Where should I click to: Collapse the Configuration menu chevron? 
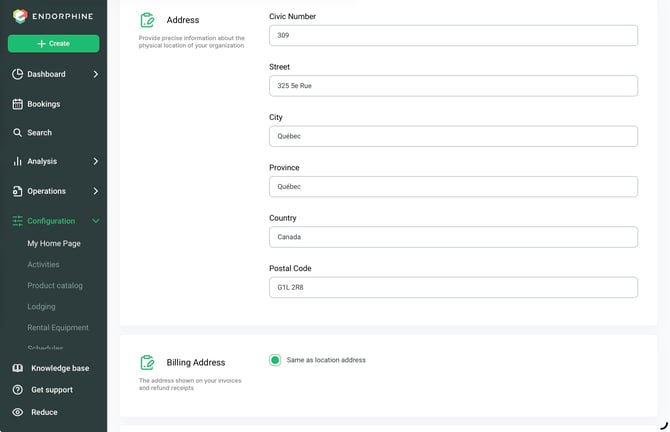[x=96, y=221]
